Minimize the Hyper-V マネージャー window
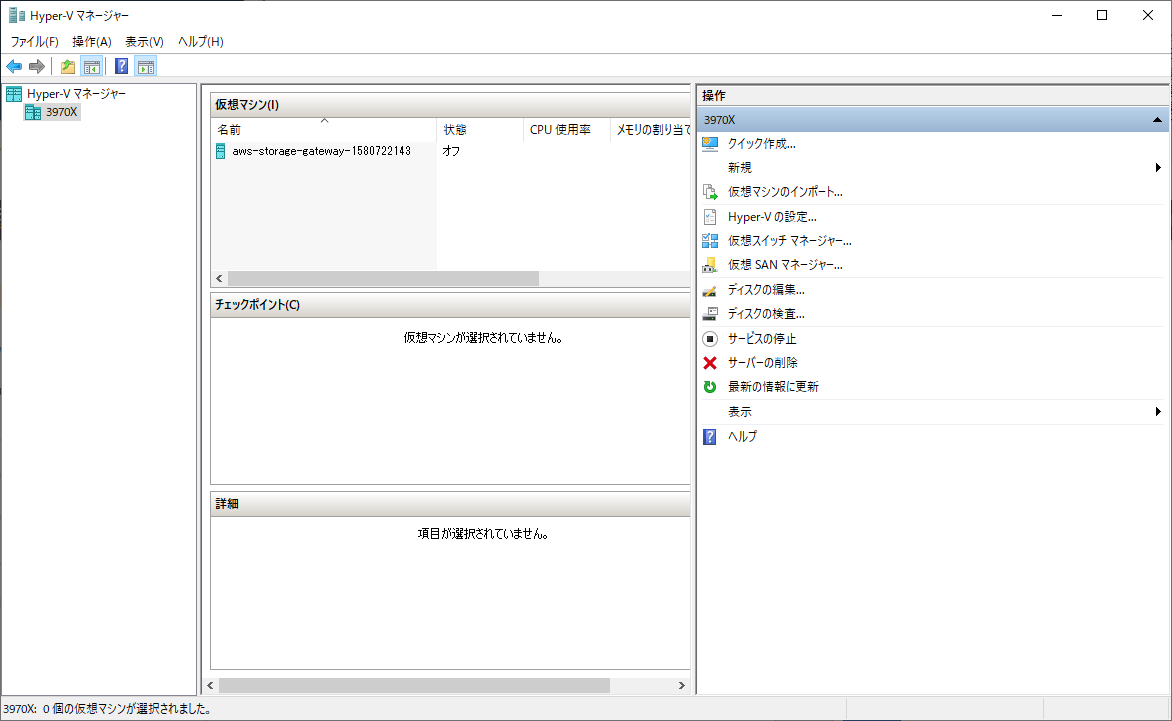The image size is (1172, 721). (x=1057, y=15)
